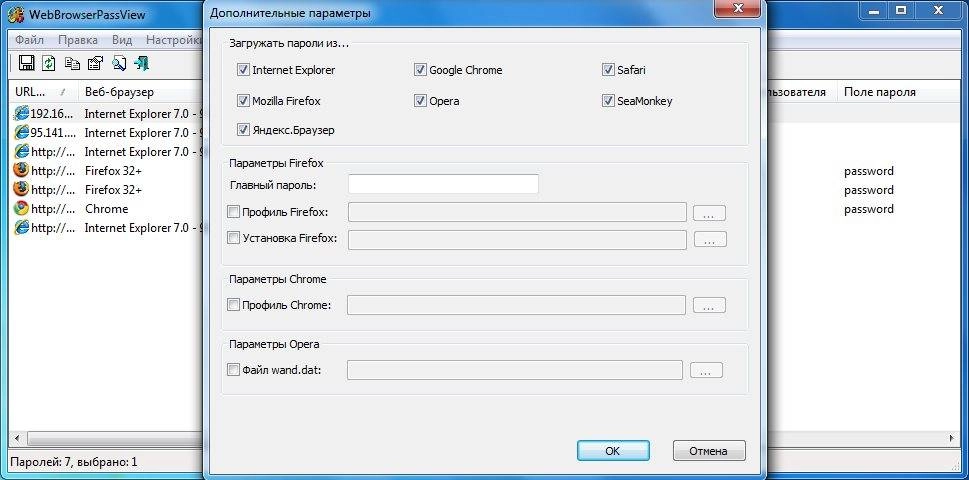
Task: Enable the Профиль Chrome checkbox
Action: pos(233,305)
